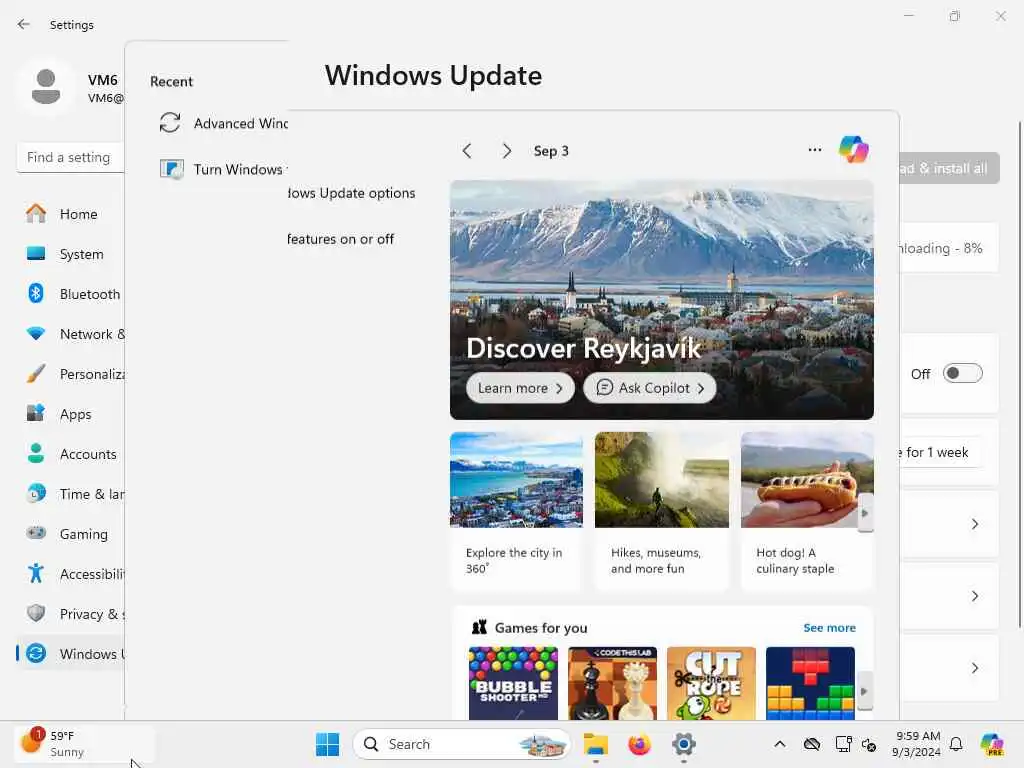Open the Copilot icon in widgets panel
Image resolution: width=1024 pixels, height=768 pixels.
click(x=853, y=150)
